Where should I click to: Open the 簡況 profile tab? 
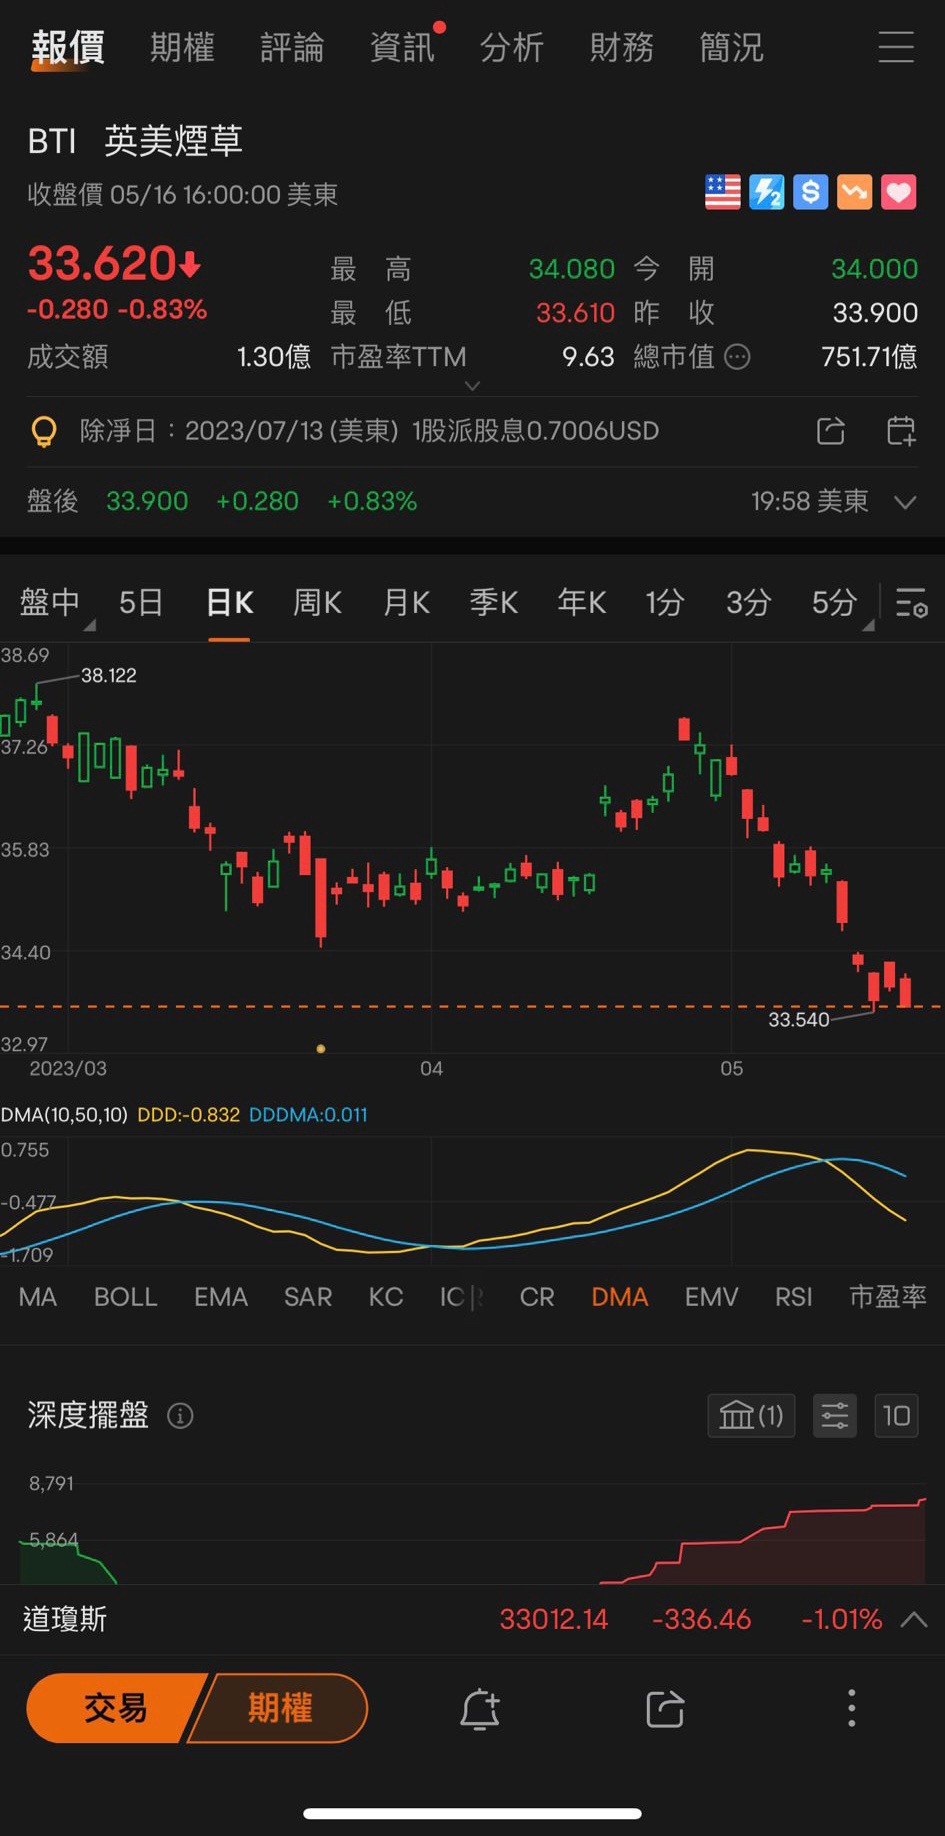[x=732, y=48]
